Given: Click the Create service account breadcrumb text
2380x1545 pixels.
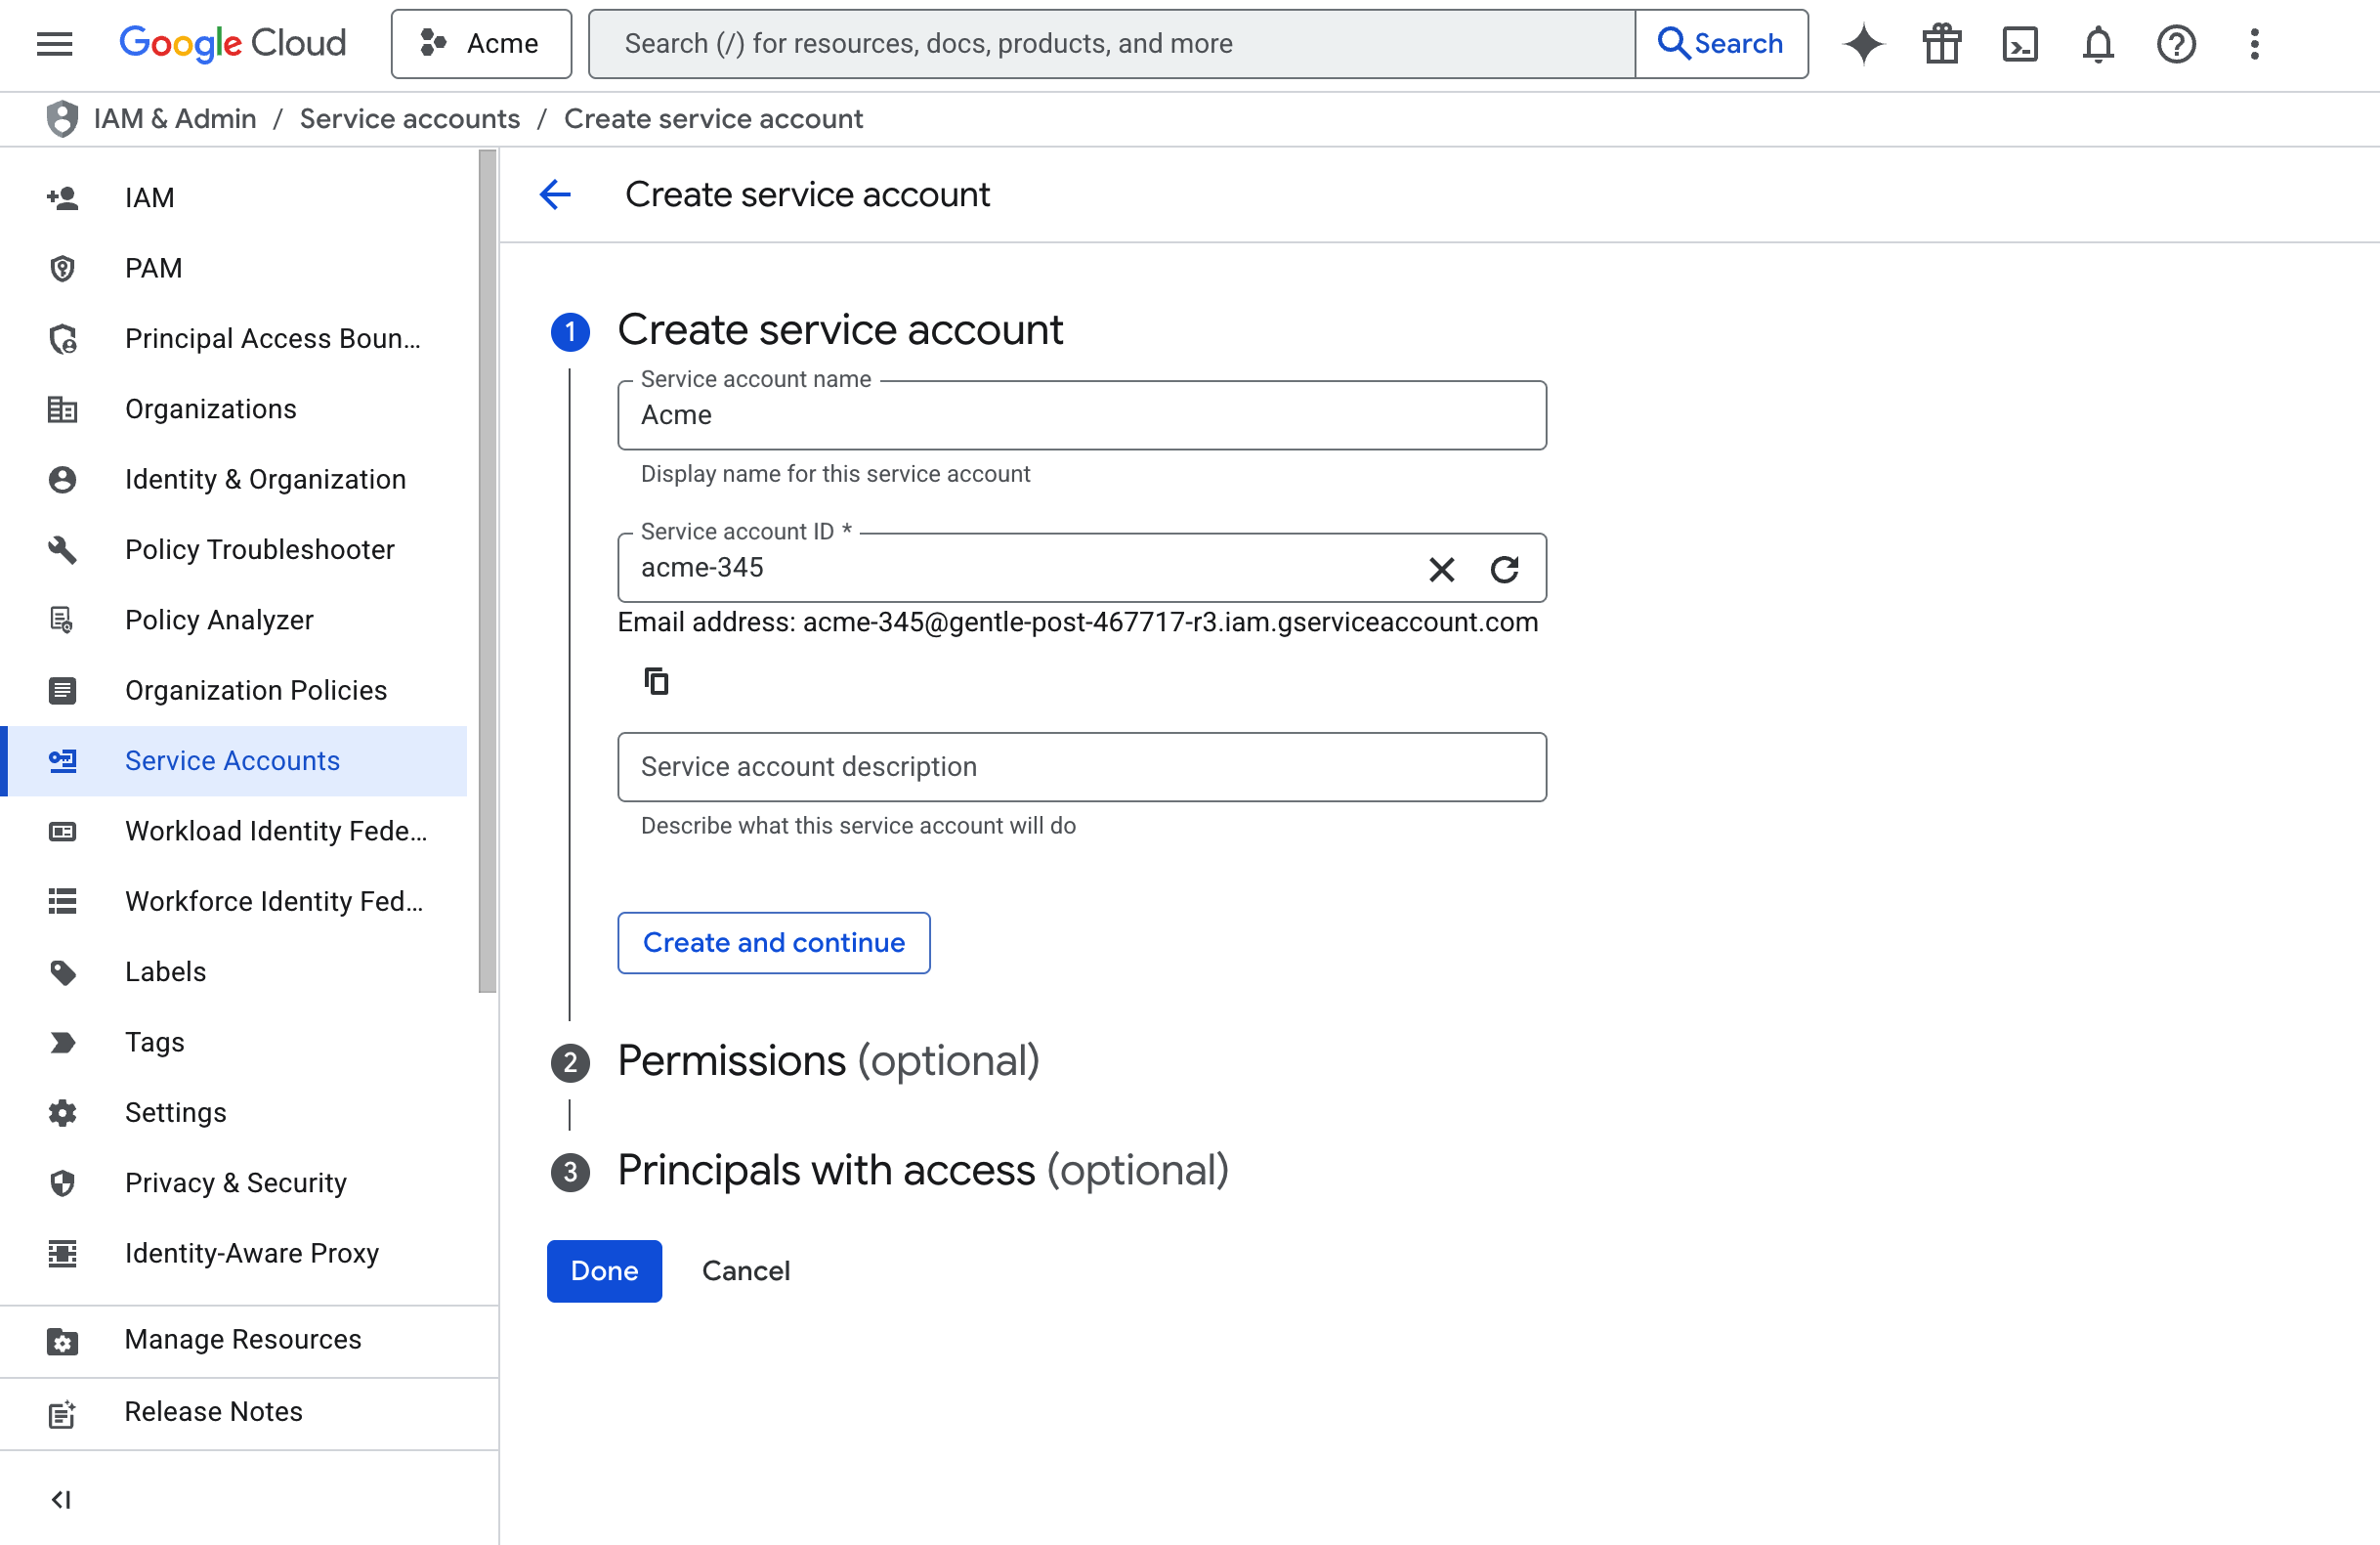Looking at the screenshot, I should point(713,119).
